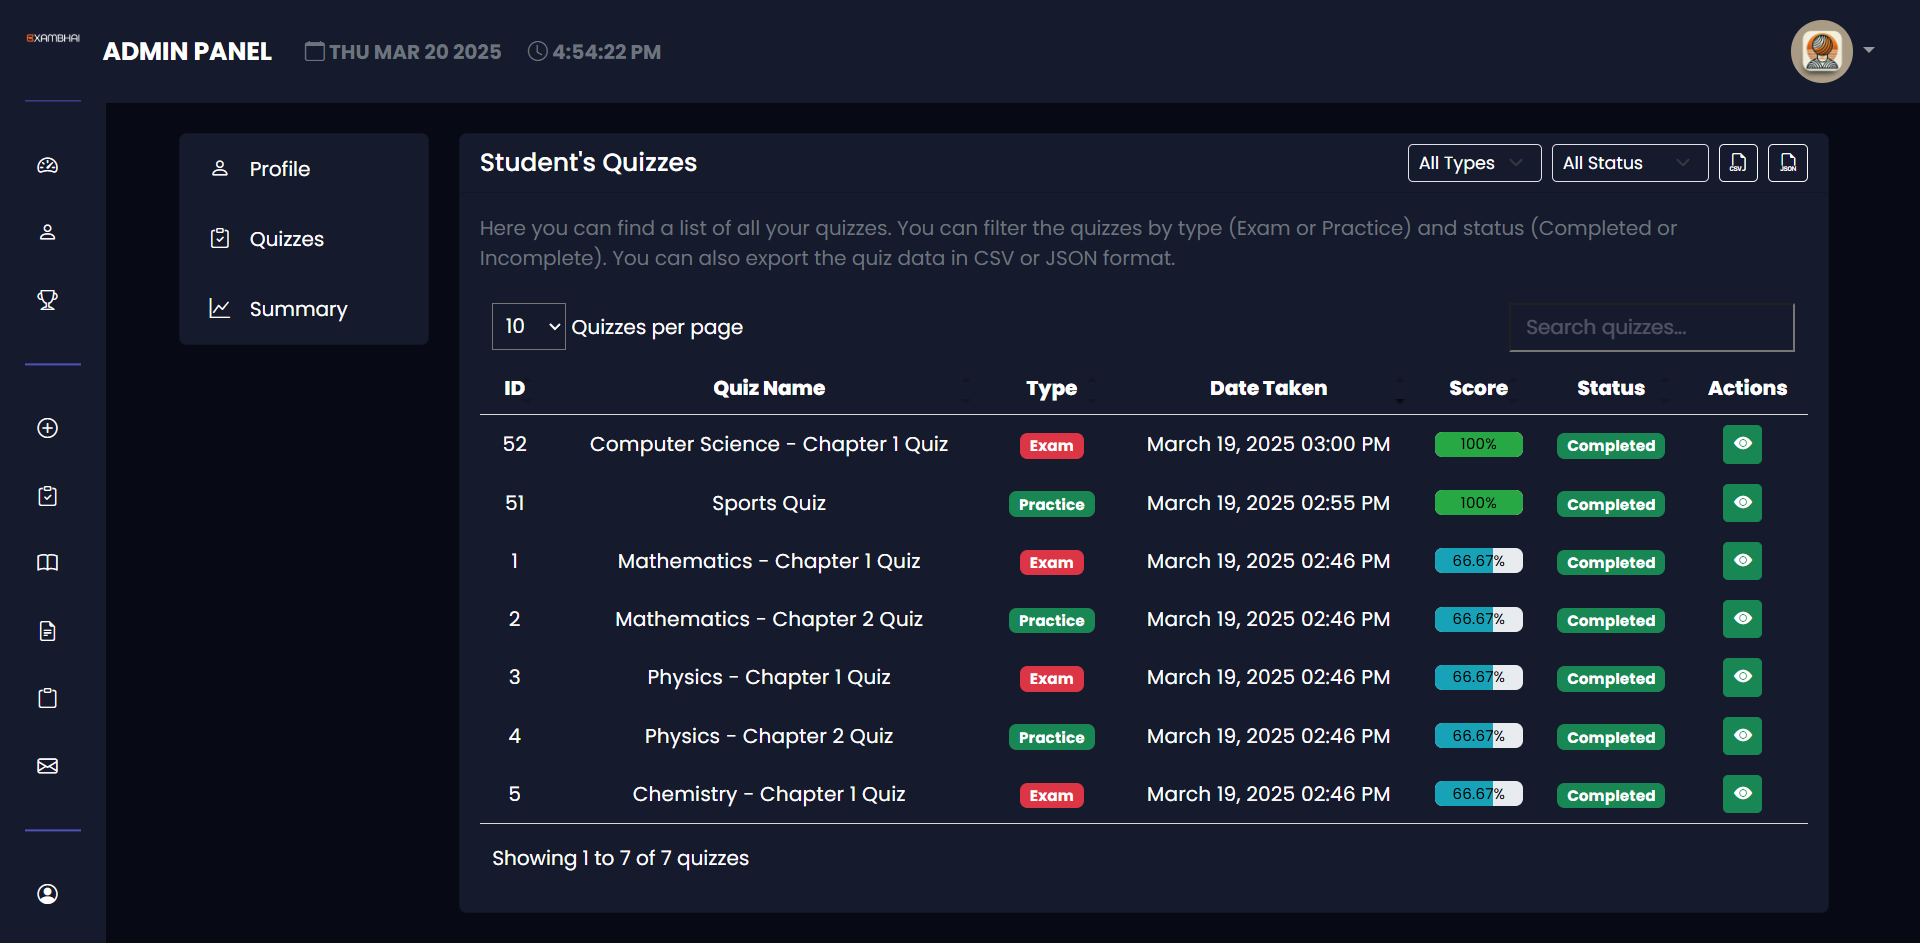View details of Computer Science Chapter 1 Quiz
This screenshot has height=943, width=1920.
pos(1742,444)
